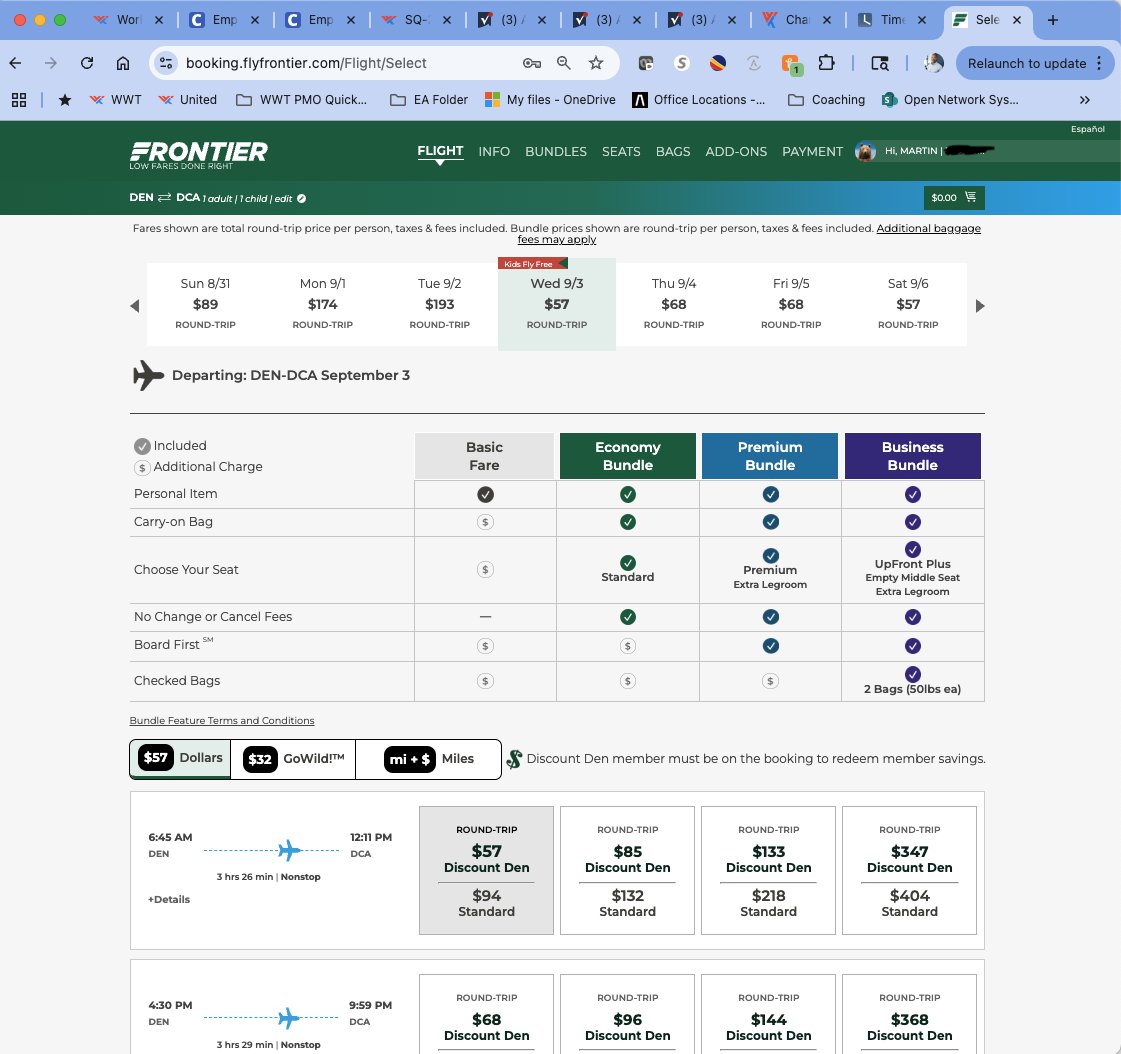Screen dimensions: 1121x1054
Task: Show later dates with right arrow
Action: 980,306
